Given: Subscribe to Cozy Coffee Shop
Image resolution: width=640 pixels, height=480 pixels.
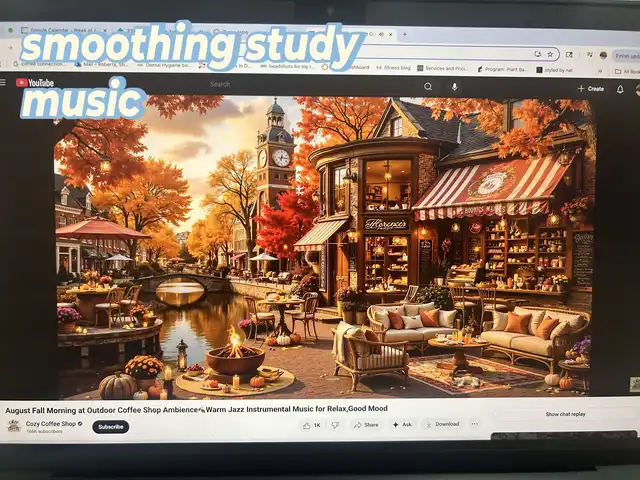Looking at the screenshot, I should [110, 427].
